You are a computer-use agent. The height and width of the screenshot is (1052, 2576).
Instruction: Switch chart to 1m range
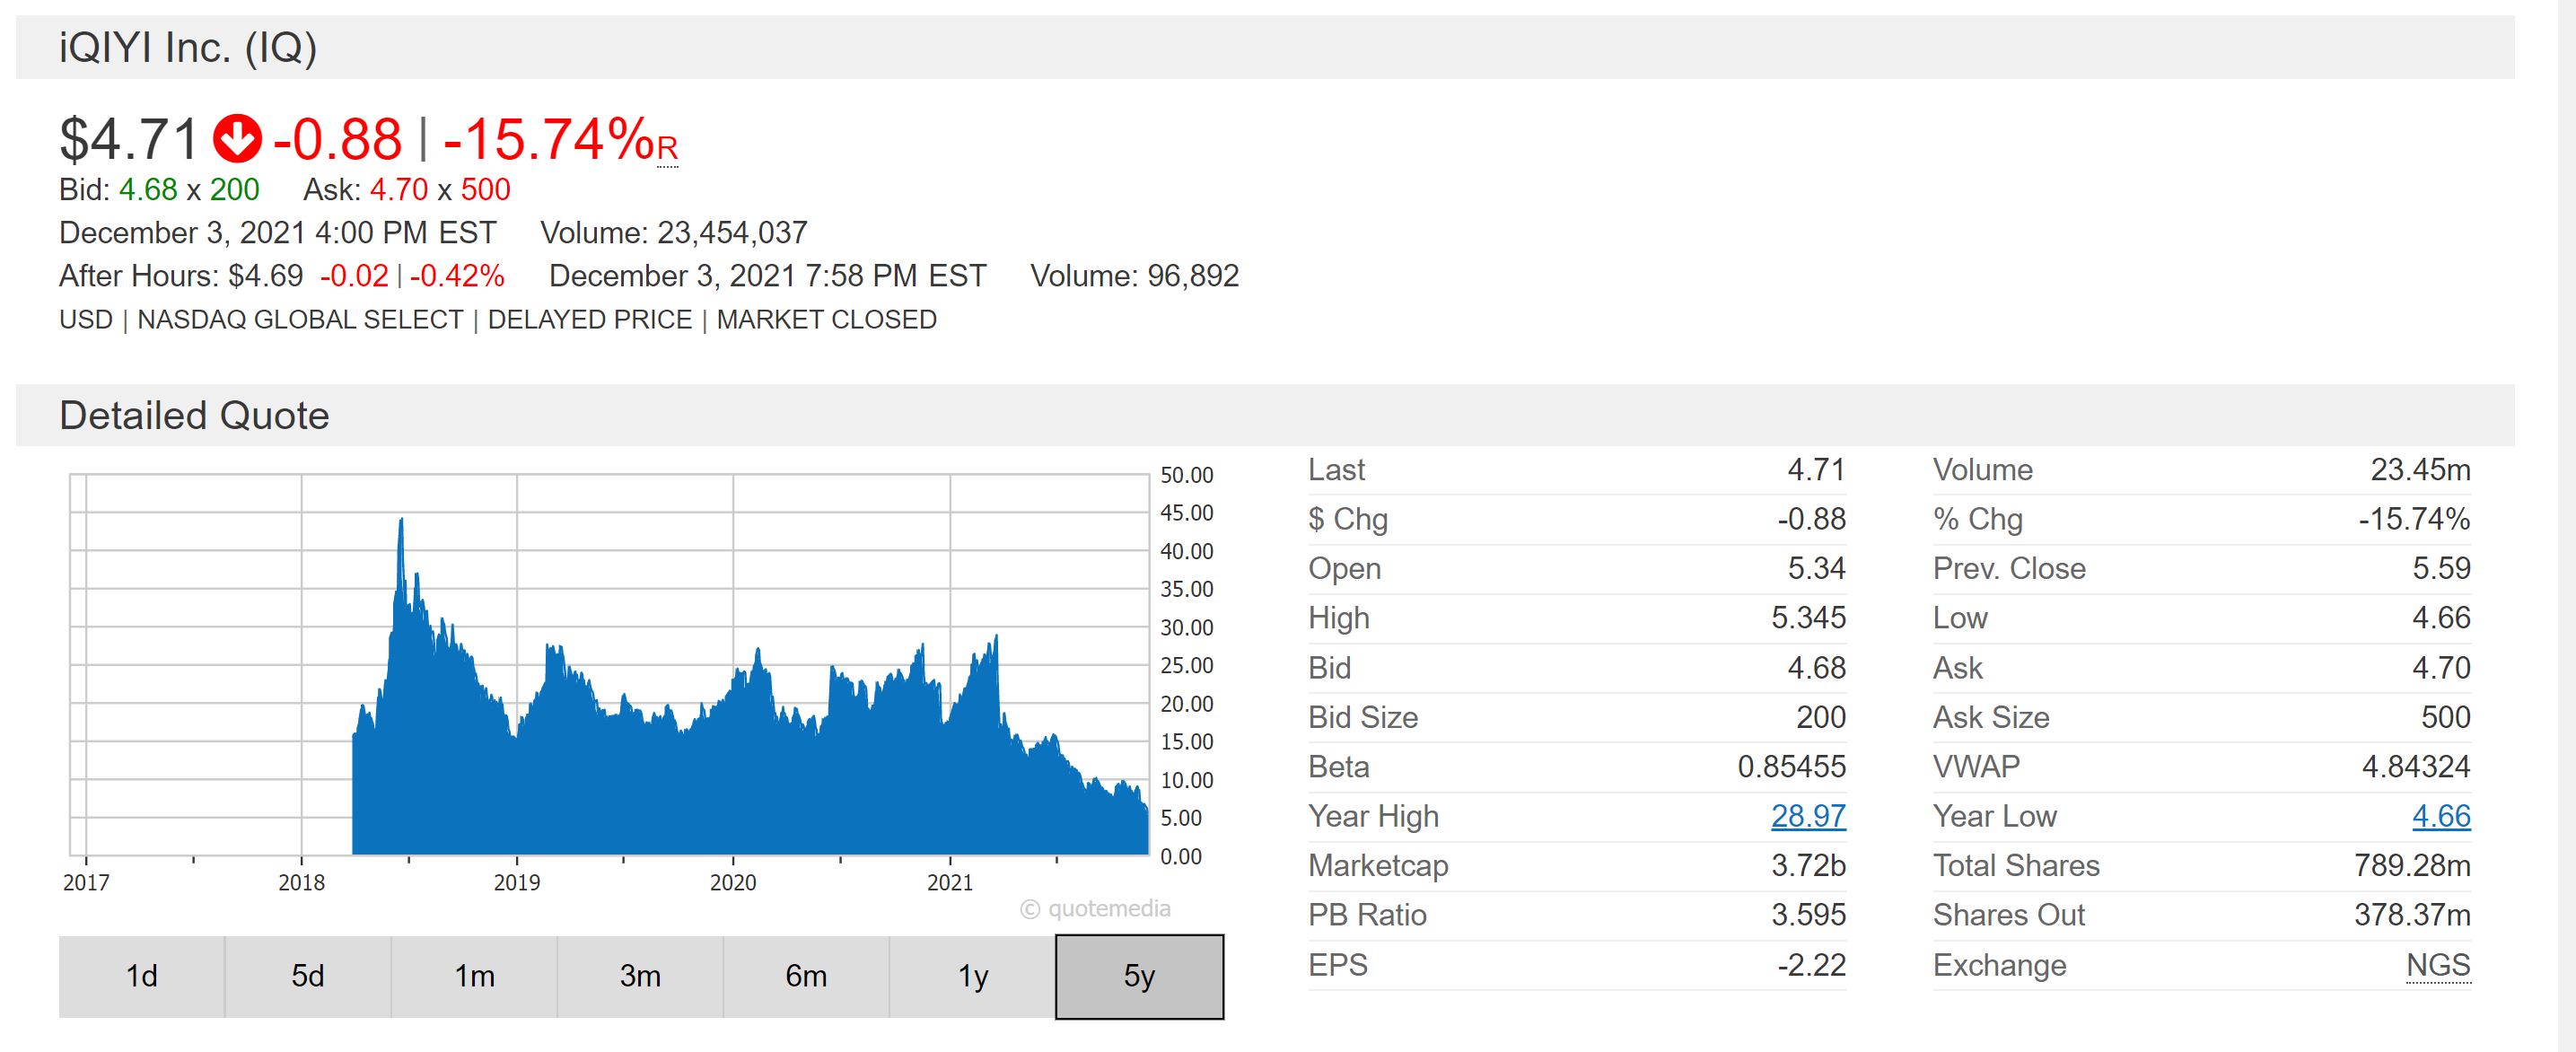(x=474, y=976)
